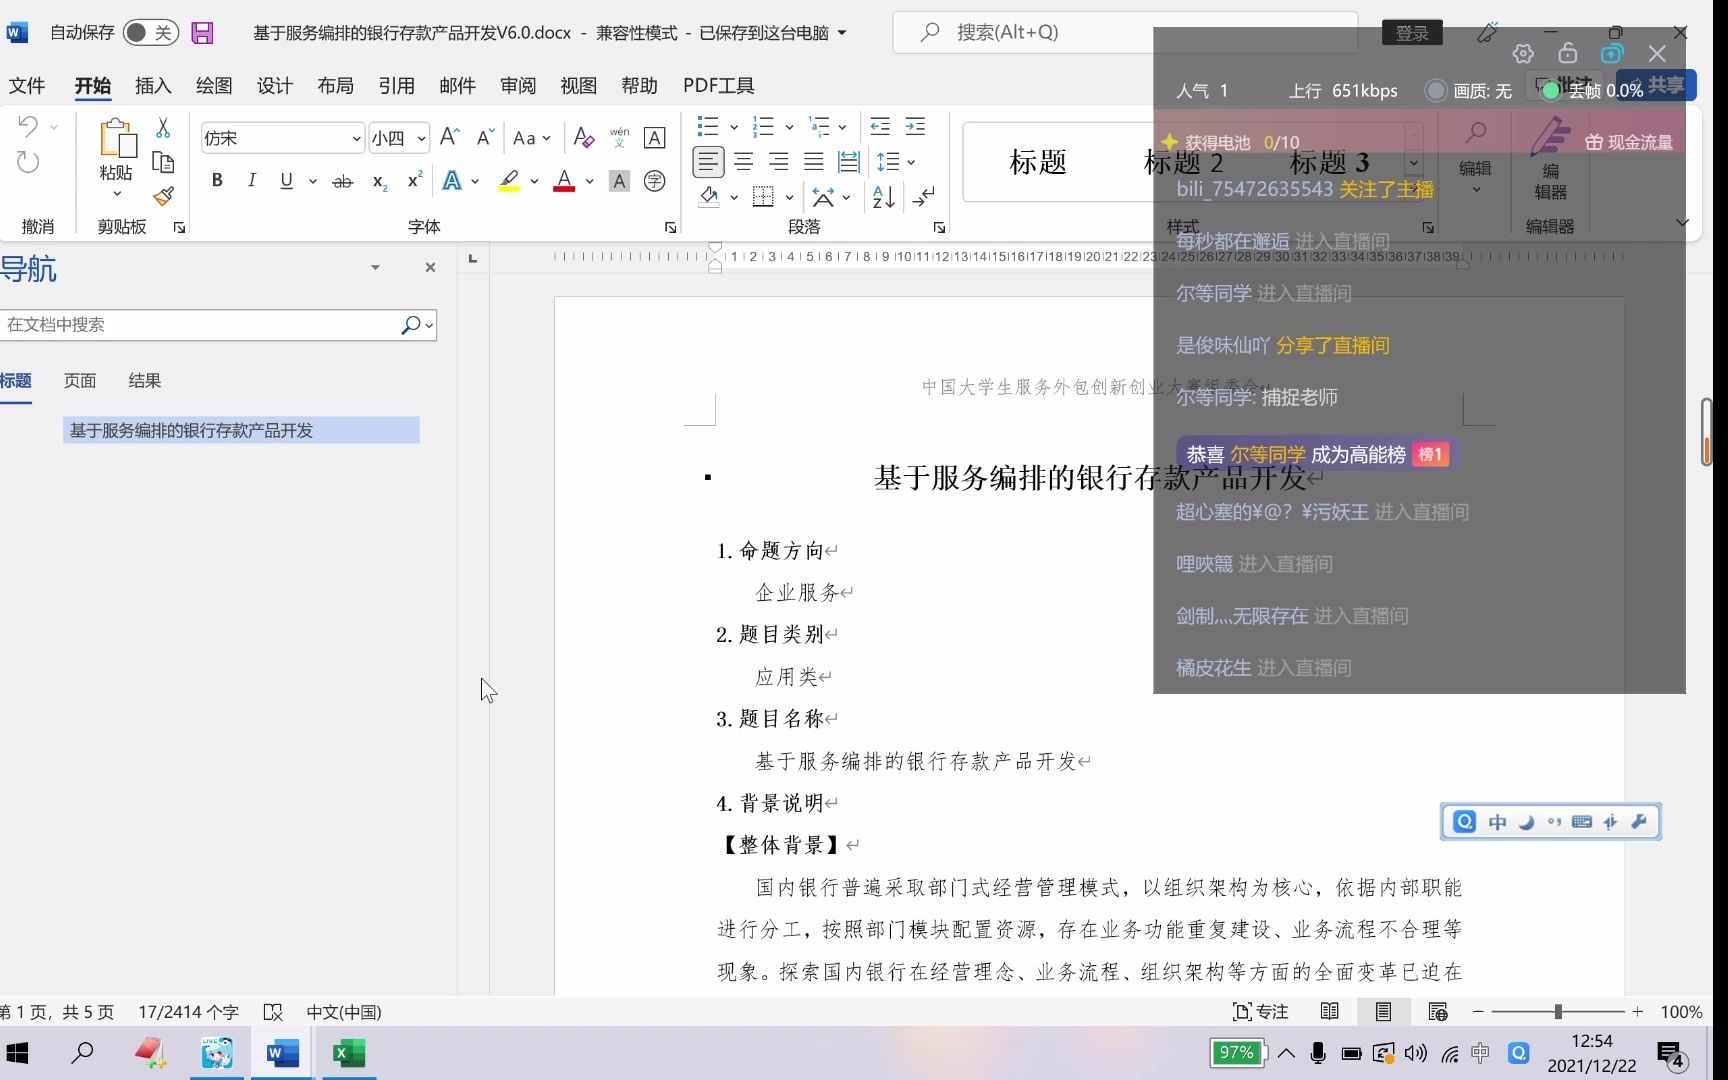Switch to the 插入 tab
Screen dimensions: 1728x1080
[153, 86]
